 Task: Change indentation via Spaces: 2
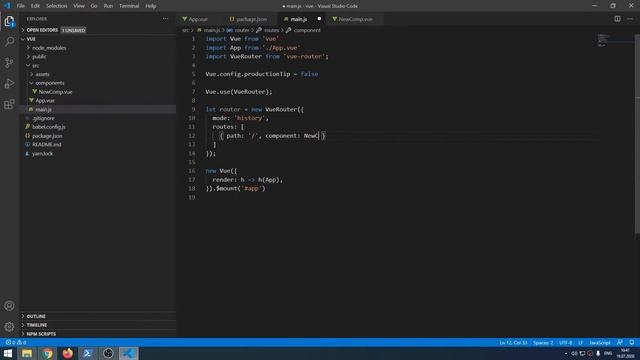pos(543,342)
